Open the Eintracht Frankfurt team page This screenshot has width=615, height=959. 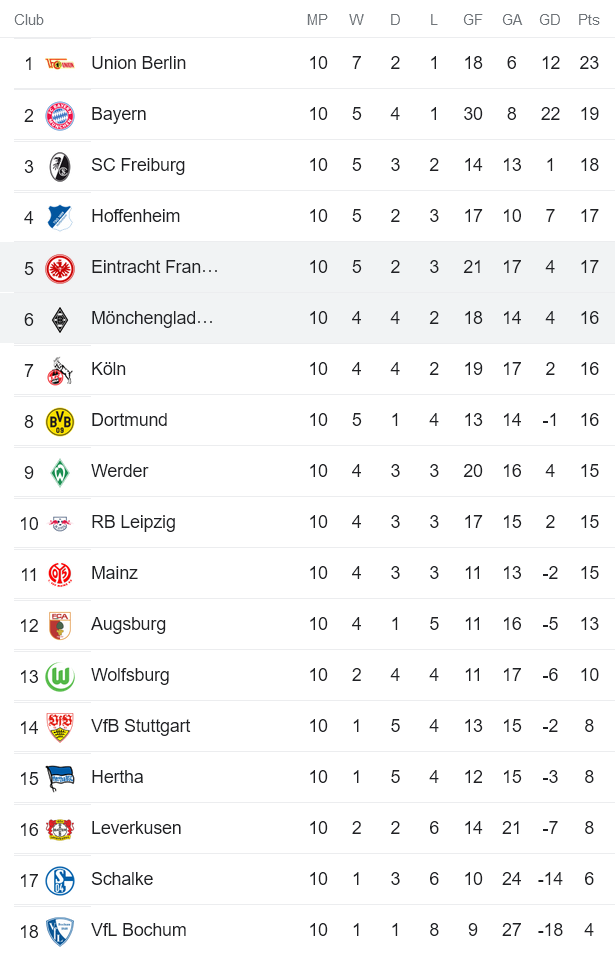155,266
